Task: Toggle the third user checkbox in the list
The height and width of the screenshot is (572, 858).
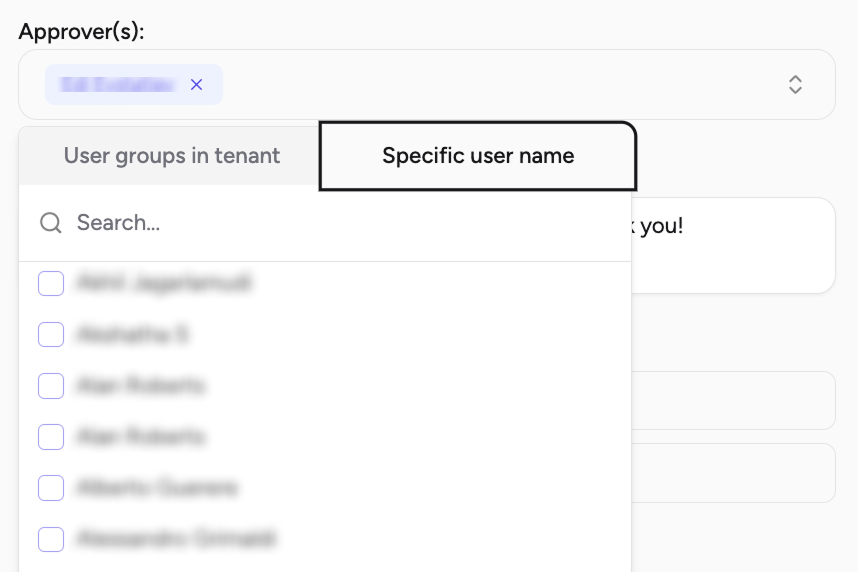Action: [51, 386]
